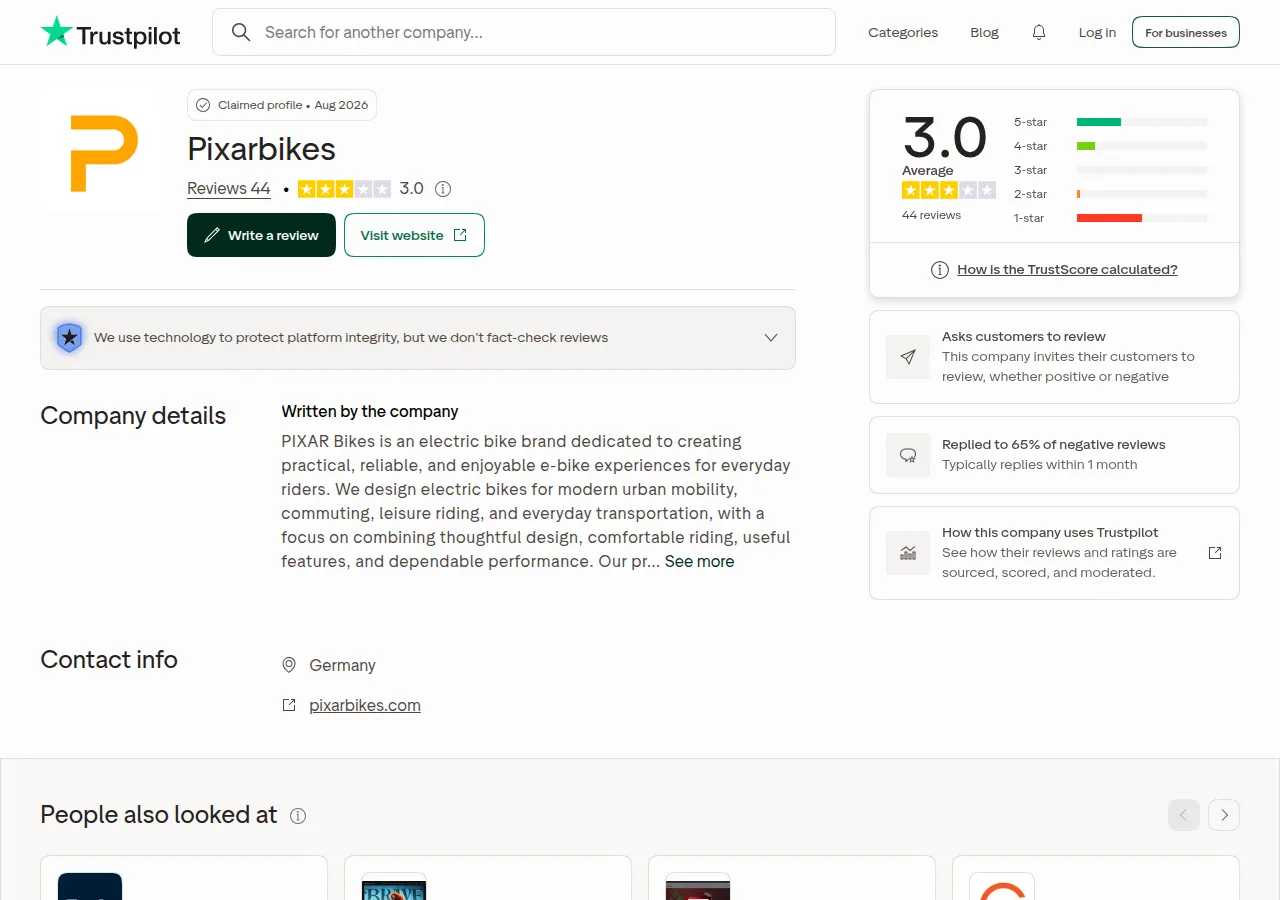
Task: Click the Germany location text
Action: [343, 665]
